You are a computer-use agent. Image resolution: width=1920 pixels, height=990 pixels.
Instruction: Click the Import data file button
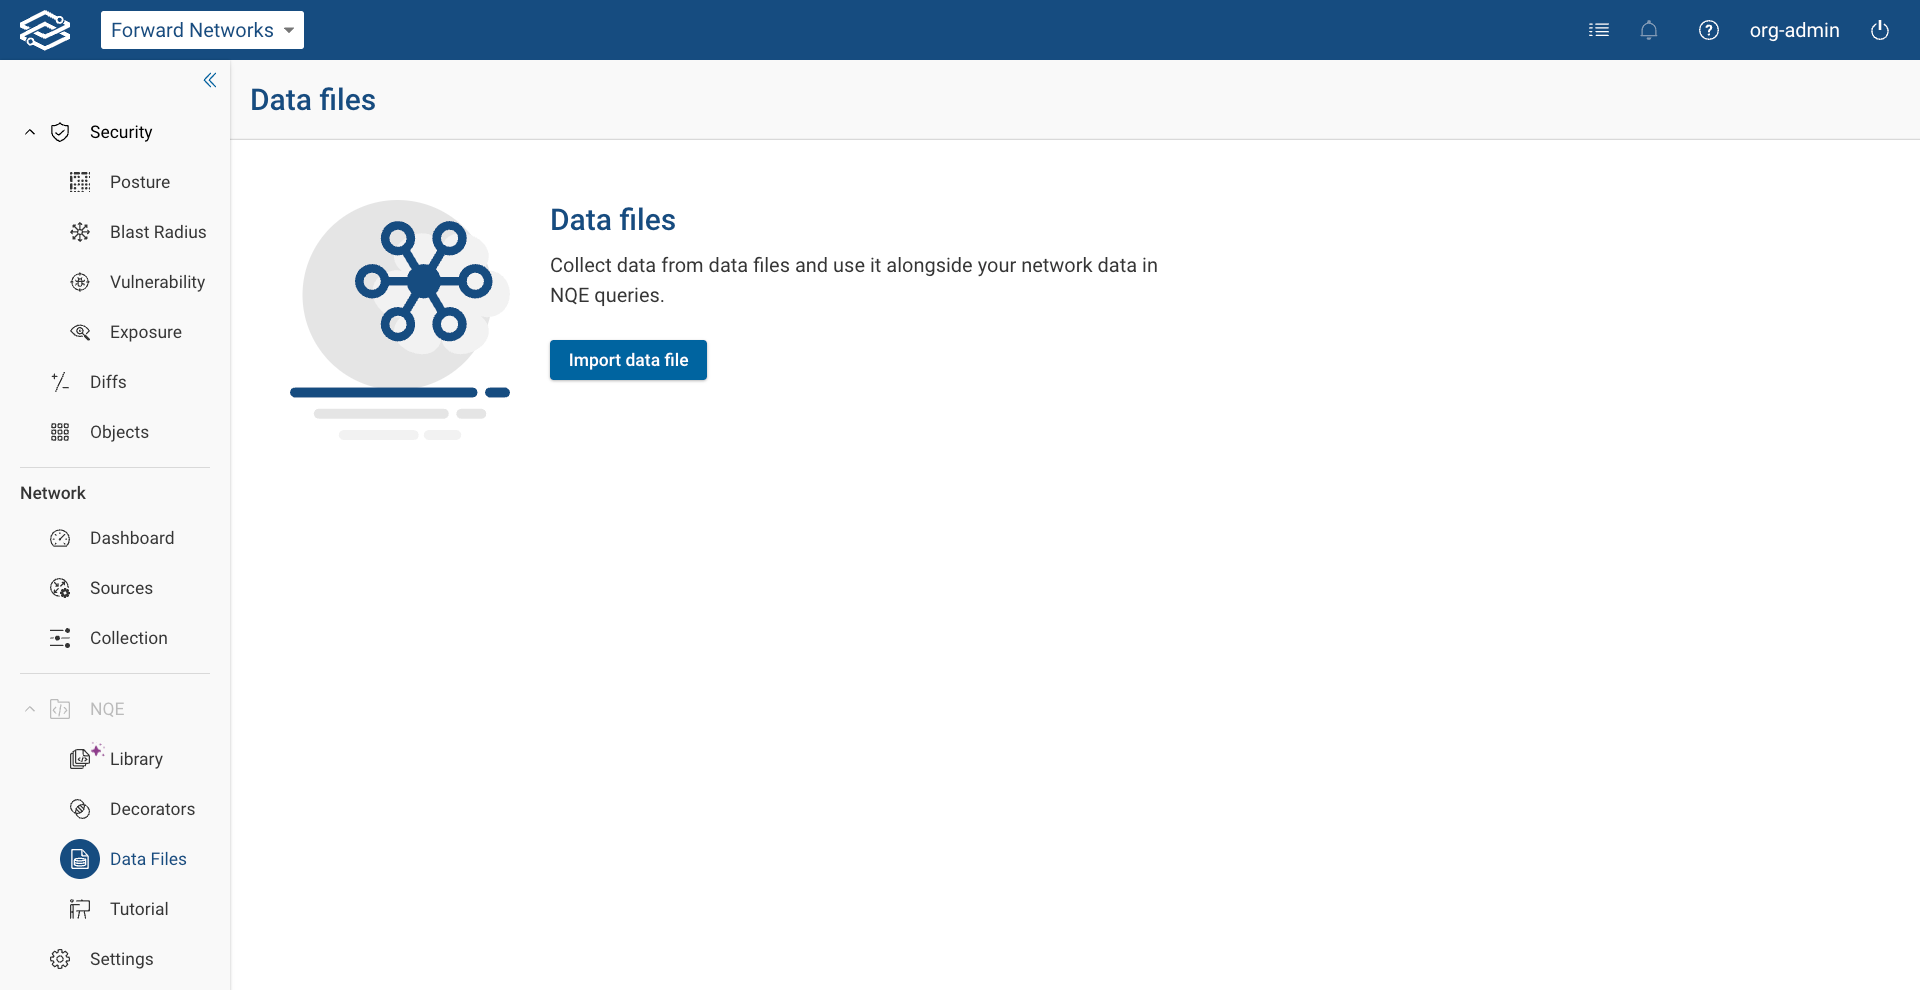(x=628, y=360)
